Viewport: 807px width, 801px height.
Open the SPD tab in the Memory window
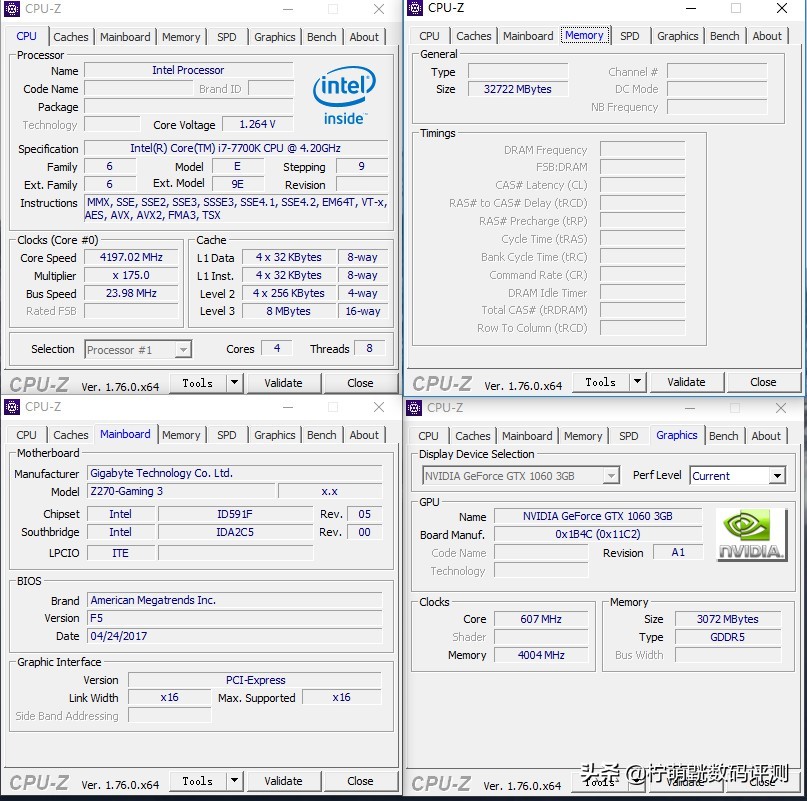(629, 36)
